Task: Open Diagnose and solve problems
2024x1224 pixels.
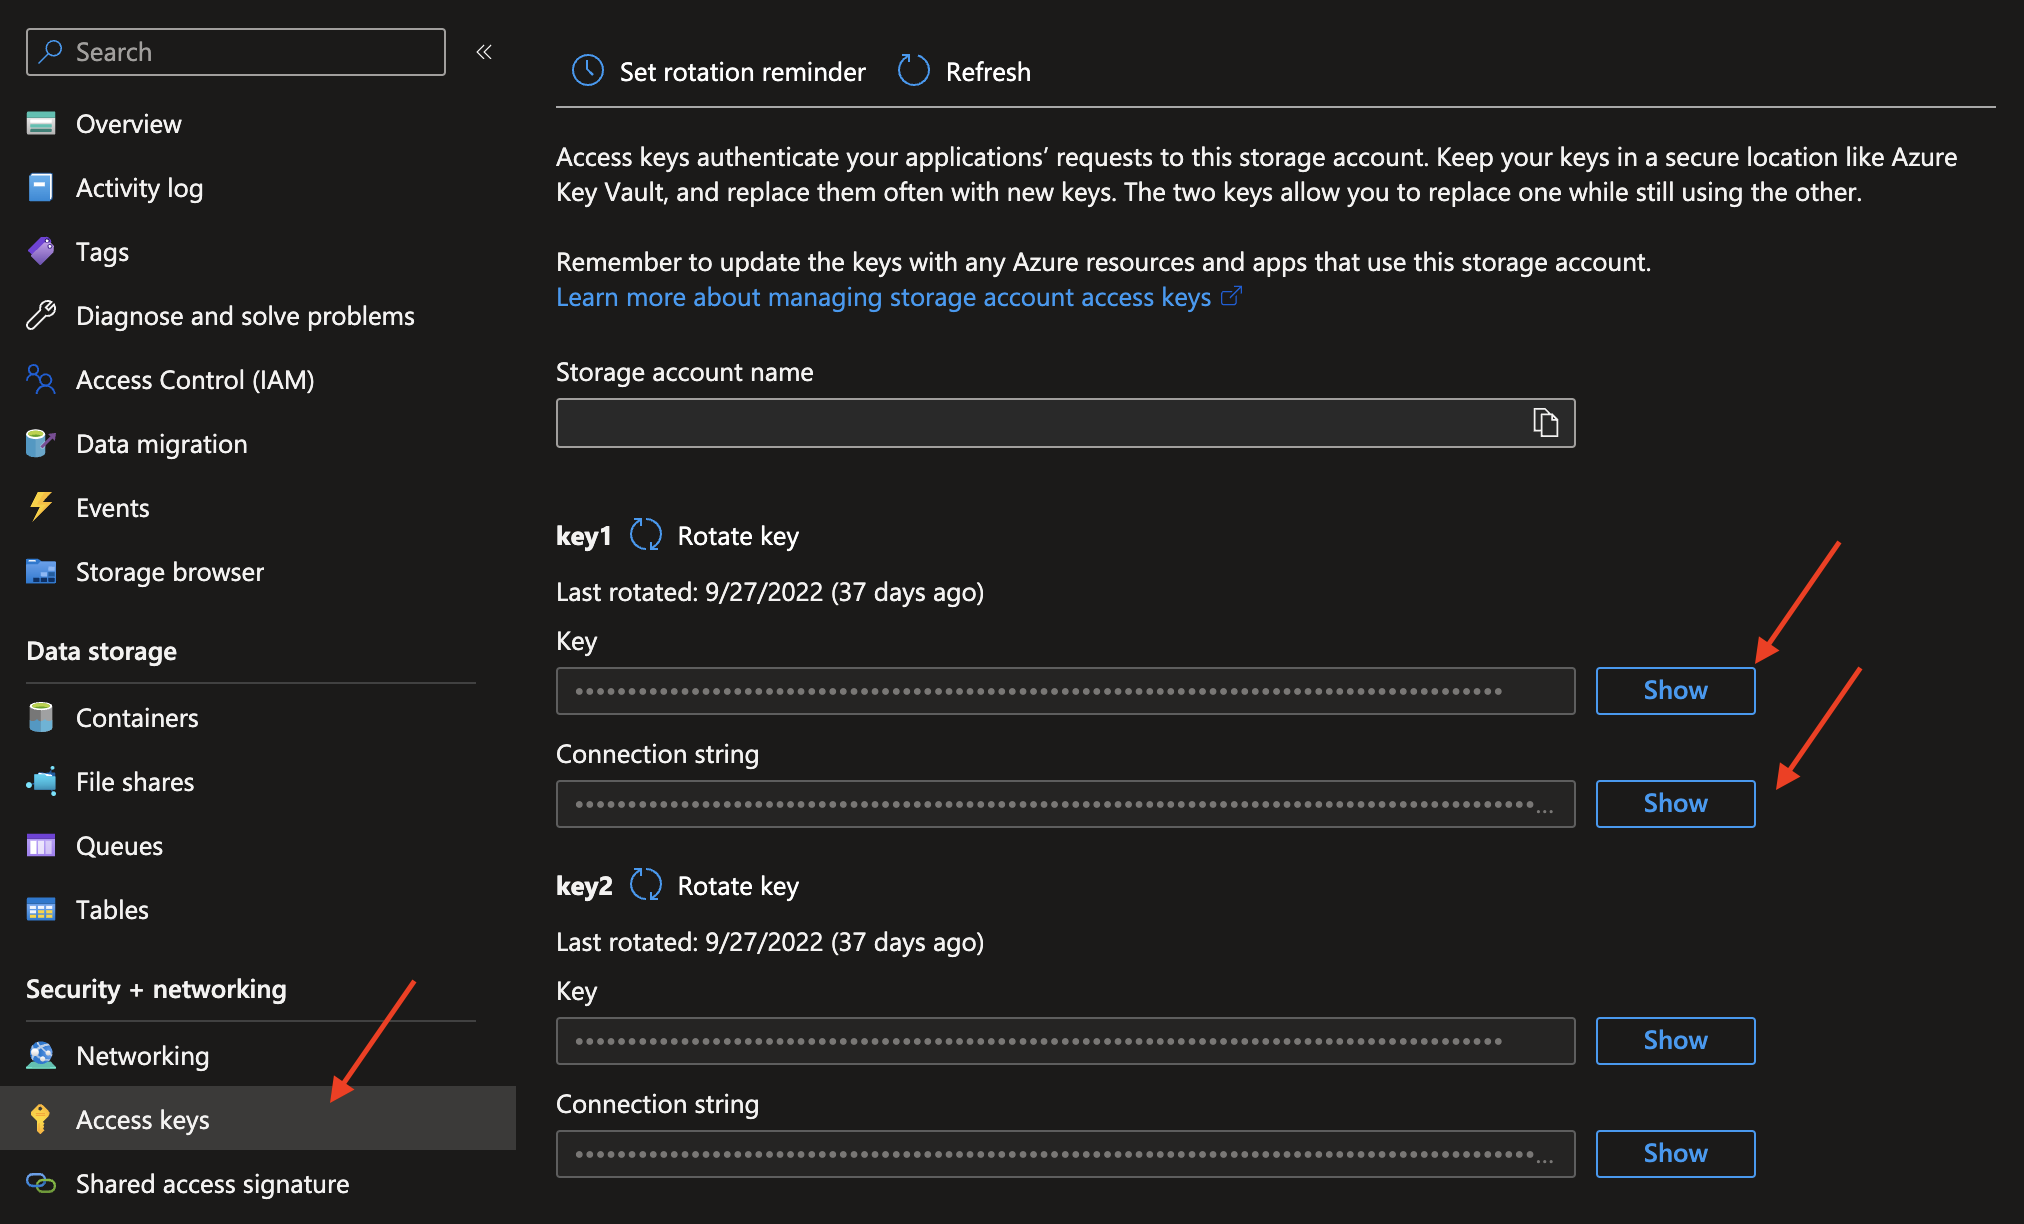Action: pyautogui.click(x=244, y=315)
